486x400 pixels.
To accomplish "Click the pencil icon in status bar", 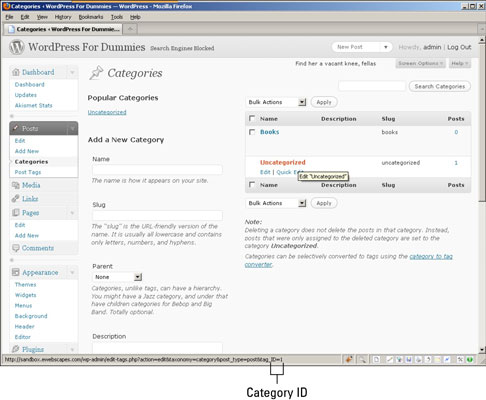I will pyautogui.click(x=389, y=360).
